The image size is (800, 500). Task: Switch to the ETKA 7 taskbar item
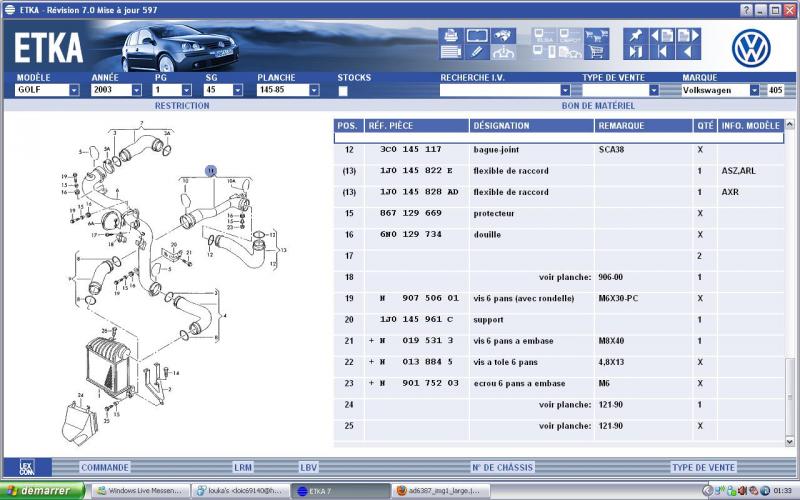[341, 491]
